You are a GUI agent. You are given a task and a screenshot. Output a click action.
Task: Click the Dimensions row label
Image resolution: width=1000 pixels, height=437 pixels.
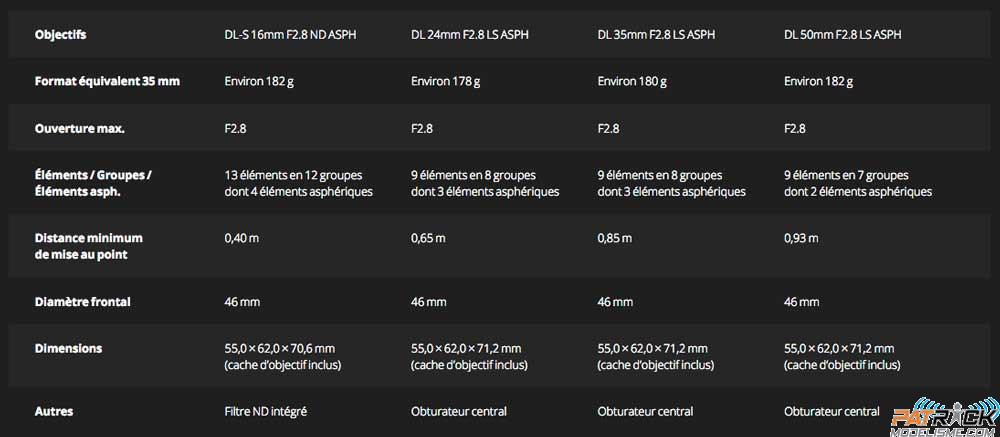click(x=68, y=348)
